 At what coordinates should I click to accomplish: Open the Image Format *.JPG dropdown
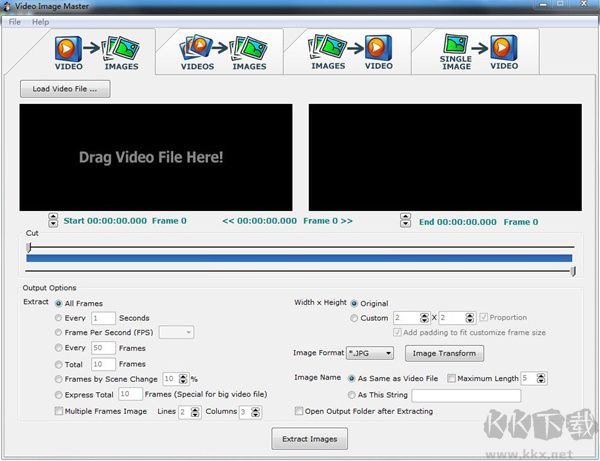tap(370, 353)
